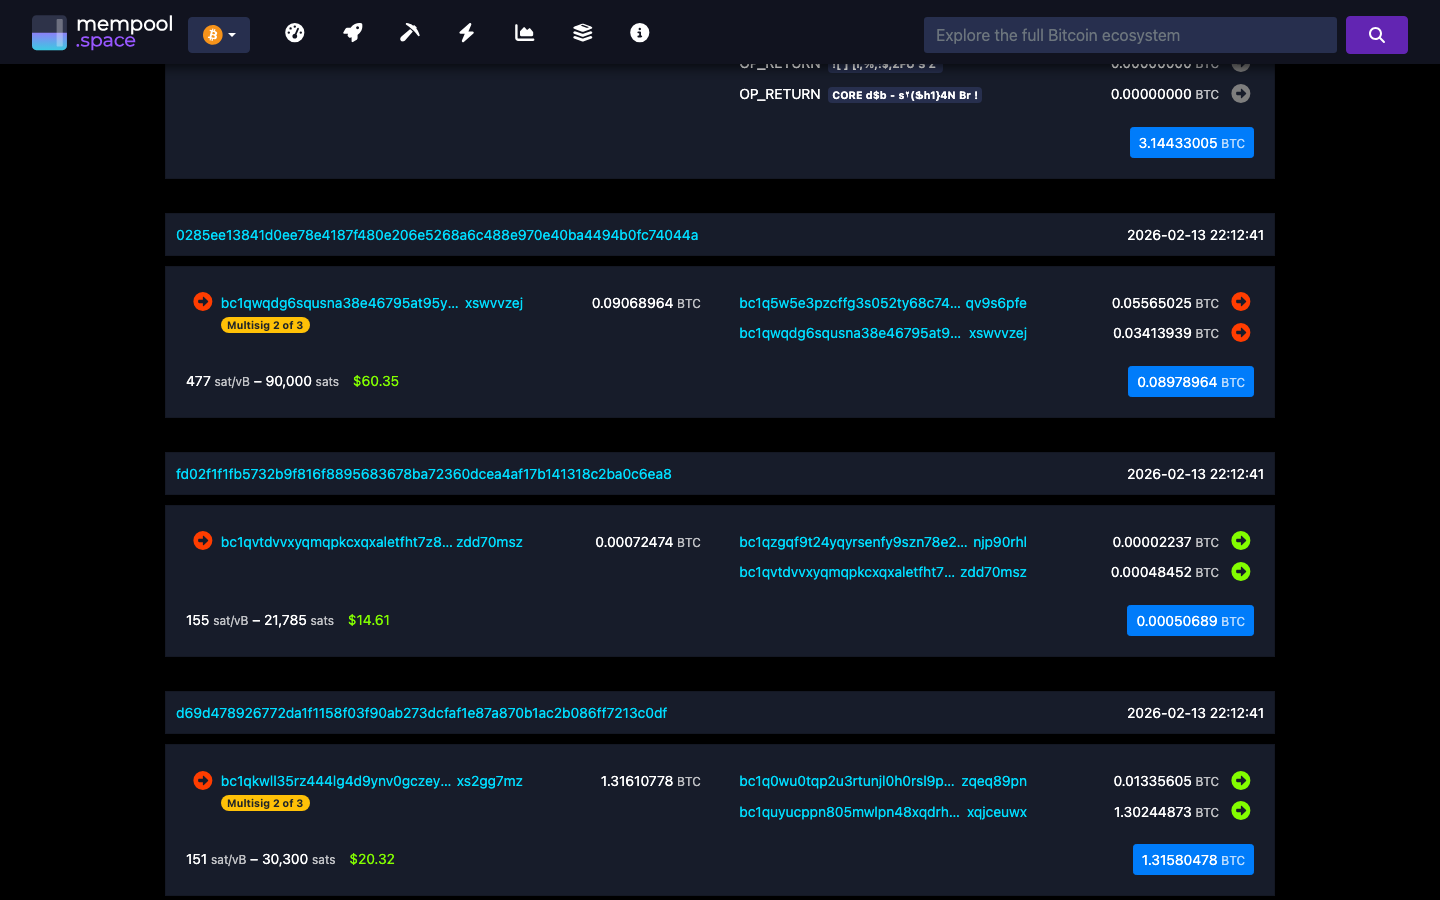This screenshot has width=1440, height=900.
Task: Expand the Bitcoin network selector dropdown
Action: 219,33
